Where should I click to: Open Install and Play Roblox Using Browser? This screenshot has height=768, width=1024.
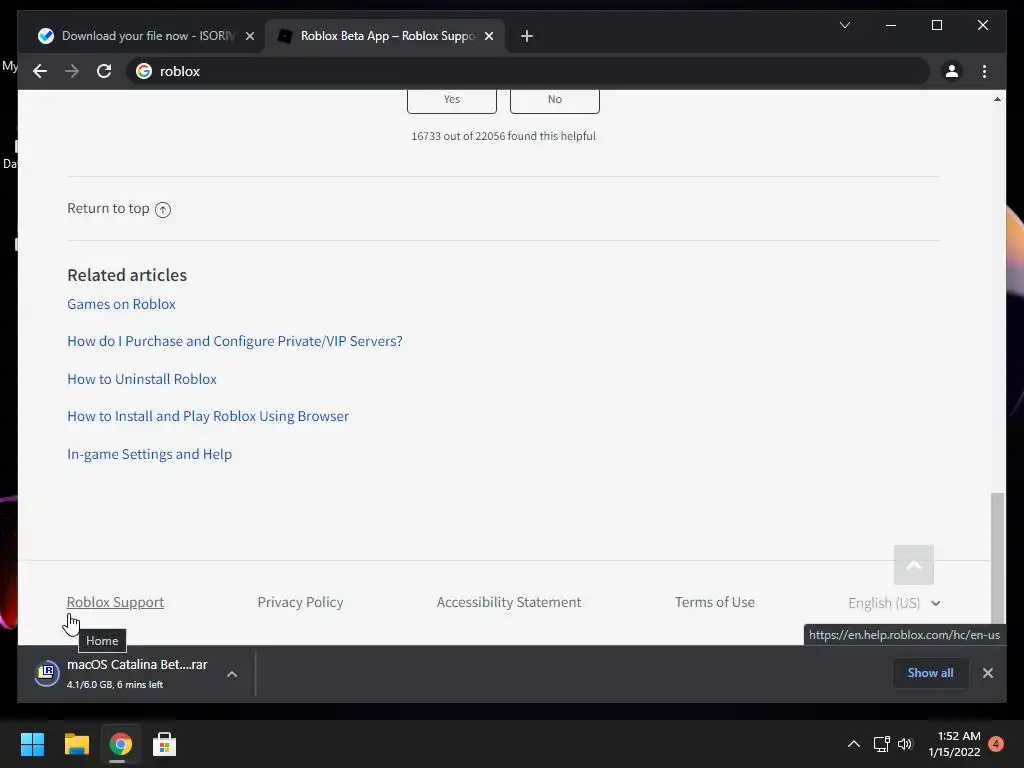click(x=208, y=417)
